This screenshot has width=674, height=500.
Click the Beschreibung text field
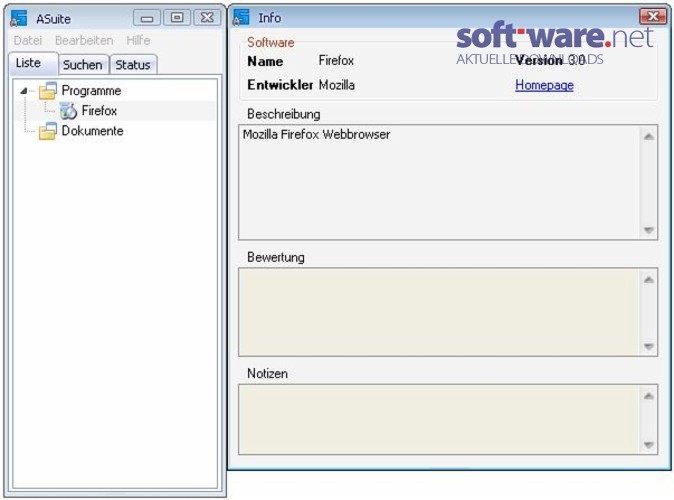click(x=448, y=182)
